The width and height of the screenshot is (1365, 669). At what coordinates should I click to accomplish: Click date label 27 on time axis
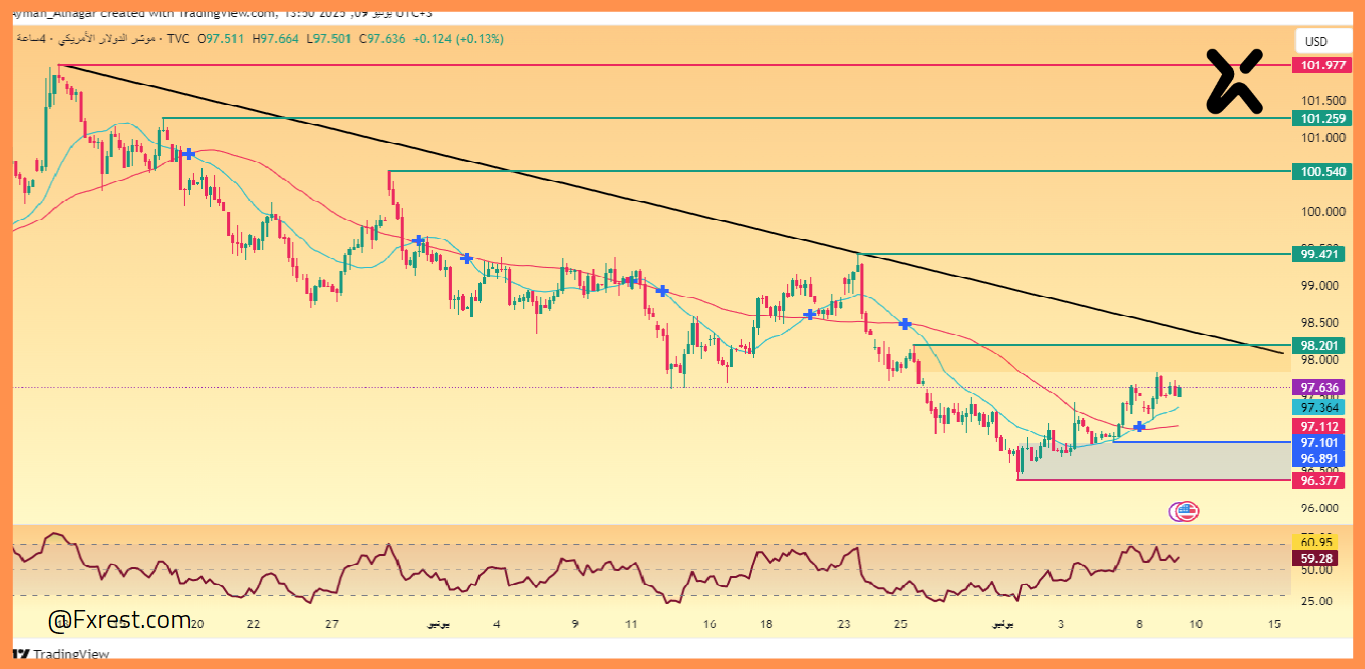coord(333,624)
